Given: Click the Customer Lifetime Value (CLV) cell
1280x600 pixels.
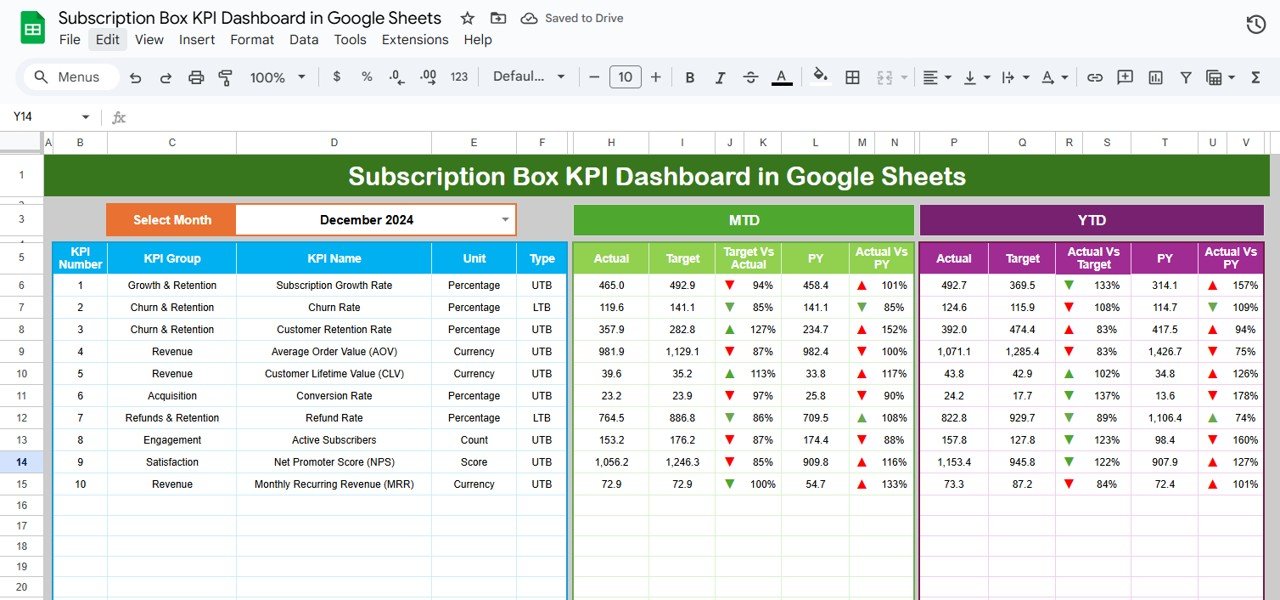Looking at the screenshot, I should click(334, 374).
